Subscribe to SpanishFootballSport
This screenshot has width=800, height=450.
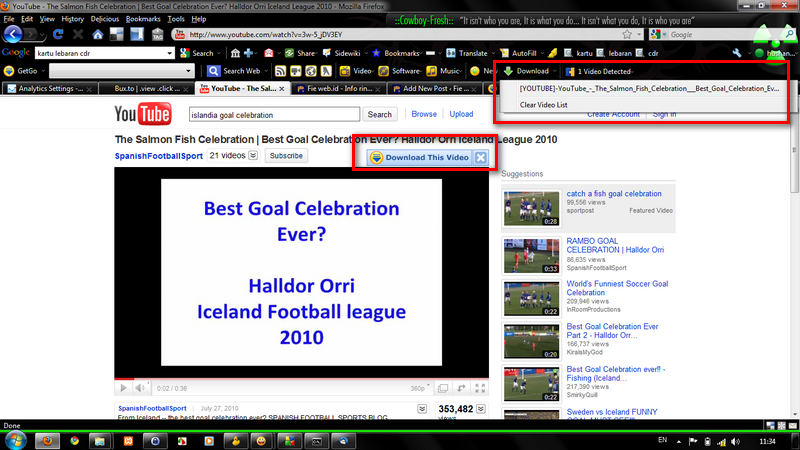[286, 156]
